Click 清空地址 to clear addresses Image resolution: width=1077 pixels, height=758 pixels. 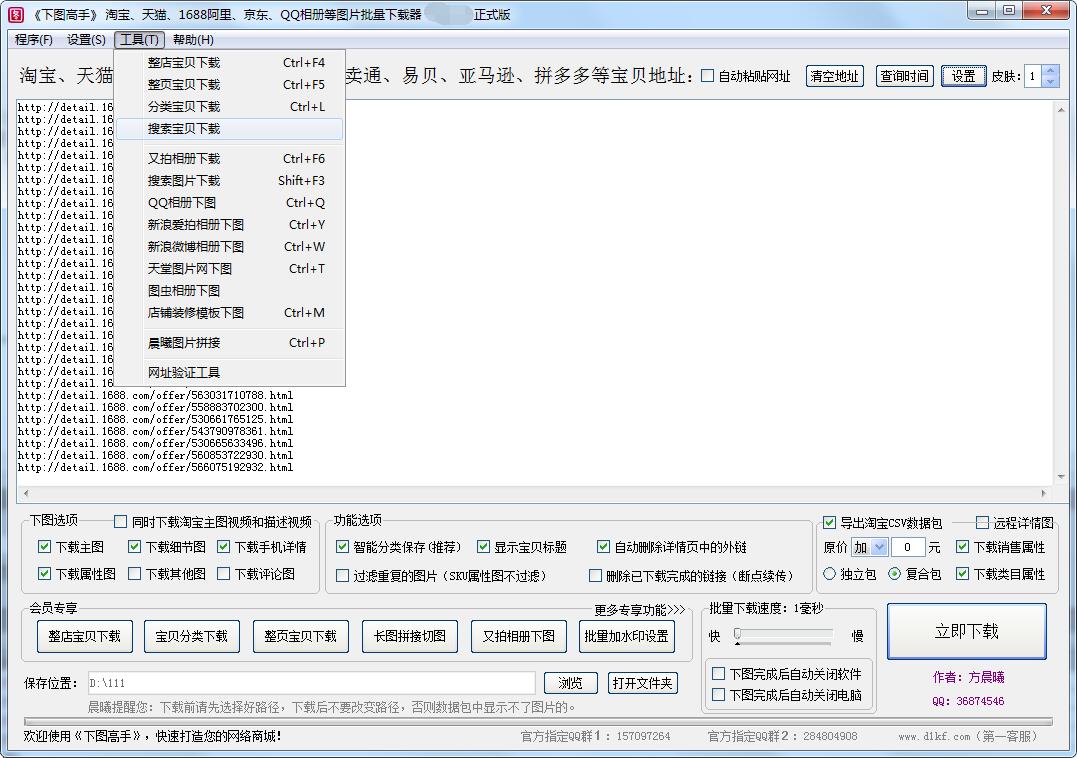click(x=835, y=75)
